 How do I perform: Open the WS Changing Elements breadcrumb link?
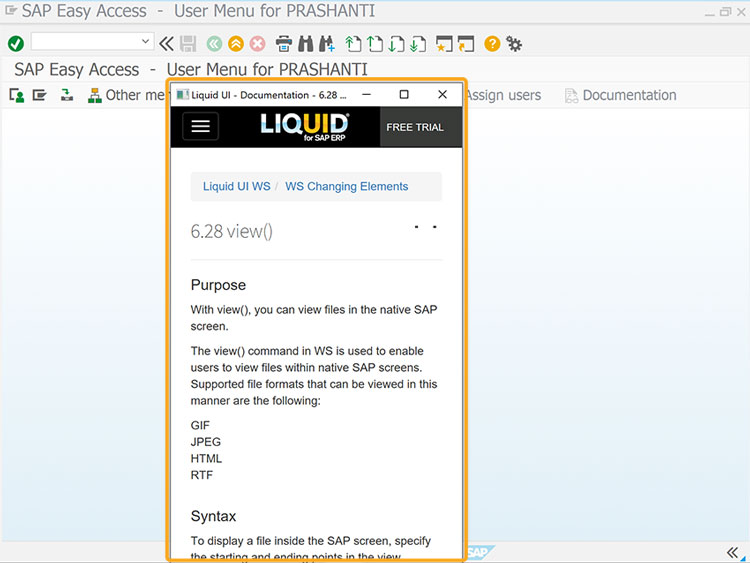347,186
